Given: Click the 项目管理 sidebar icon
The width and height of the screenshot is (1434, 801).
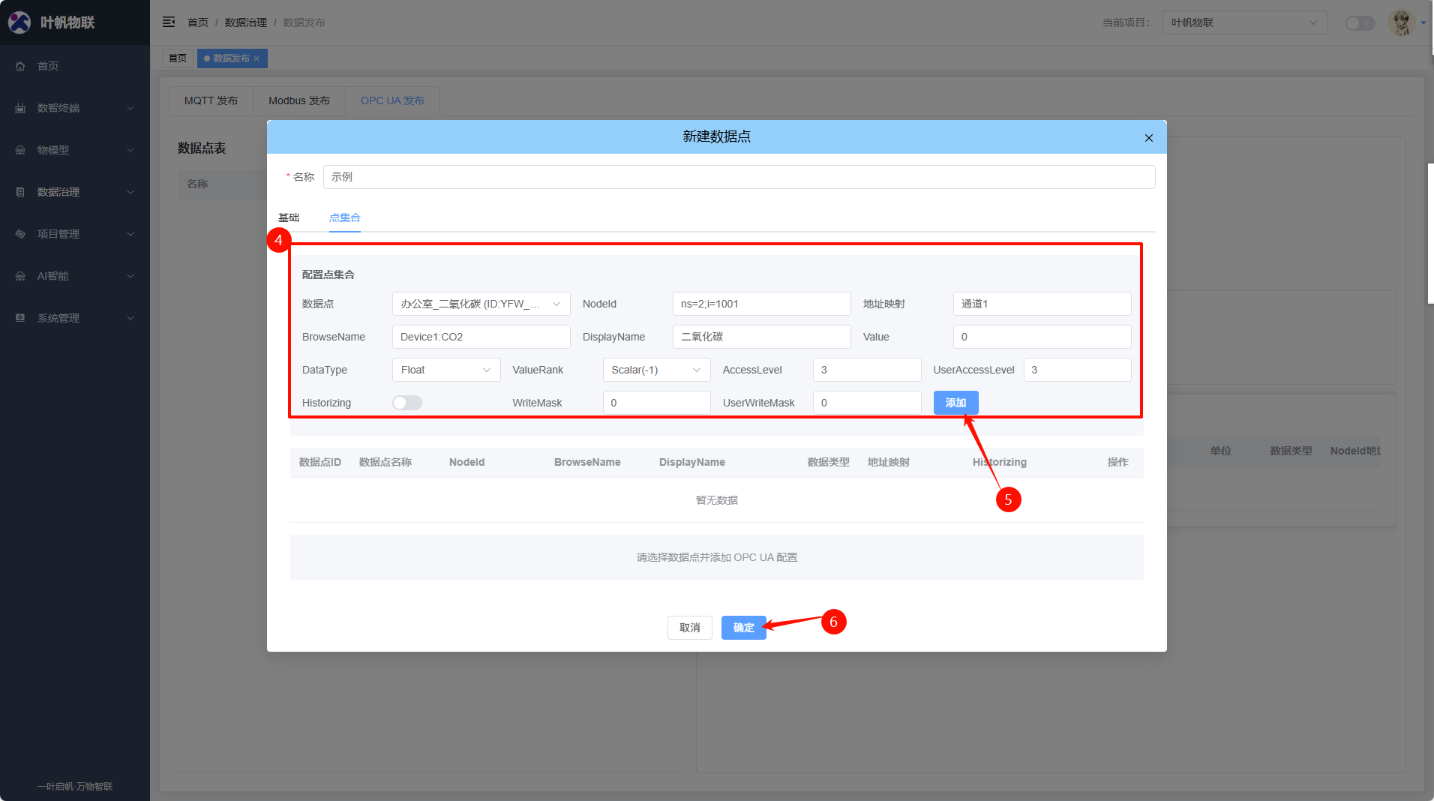Looking at the screenshot, I should pyautogui.click(x=20, y=234).
